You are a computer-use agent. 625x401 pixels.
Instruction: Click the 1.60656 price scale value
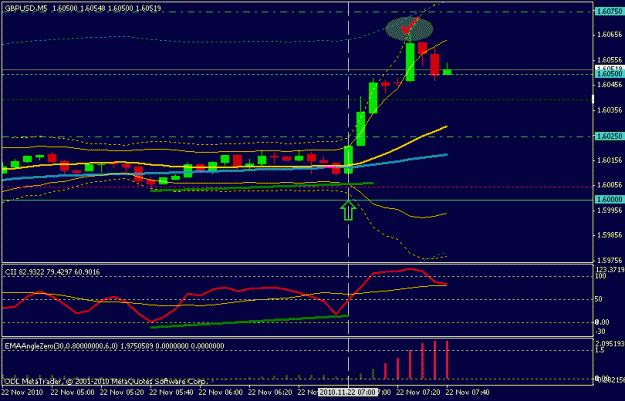609,35
